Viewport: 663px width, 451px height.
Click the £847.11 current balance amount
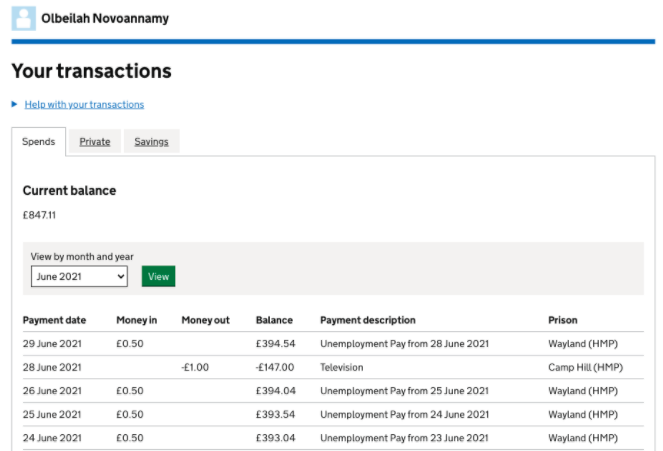(x=41, y=214)
